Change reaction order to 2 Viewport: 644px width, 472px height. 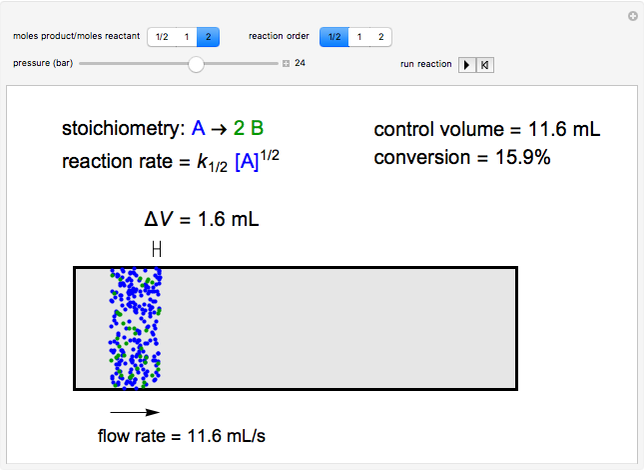380,37
